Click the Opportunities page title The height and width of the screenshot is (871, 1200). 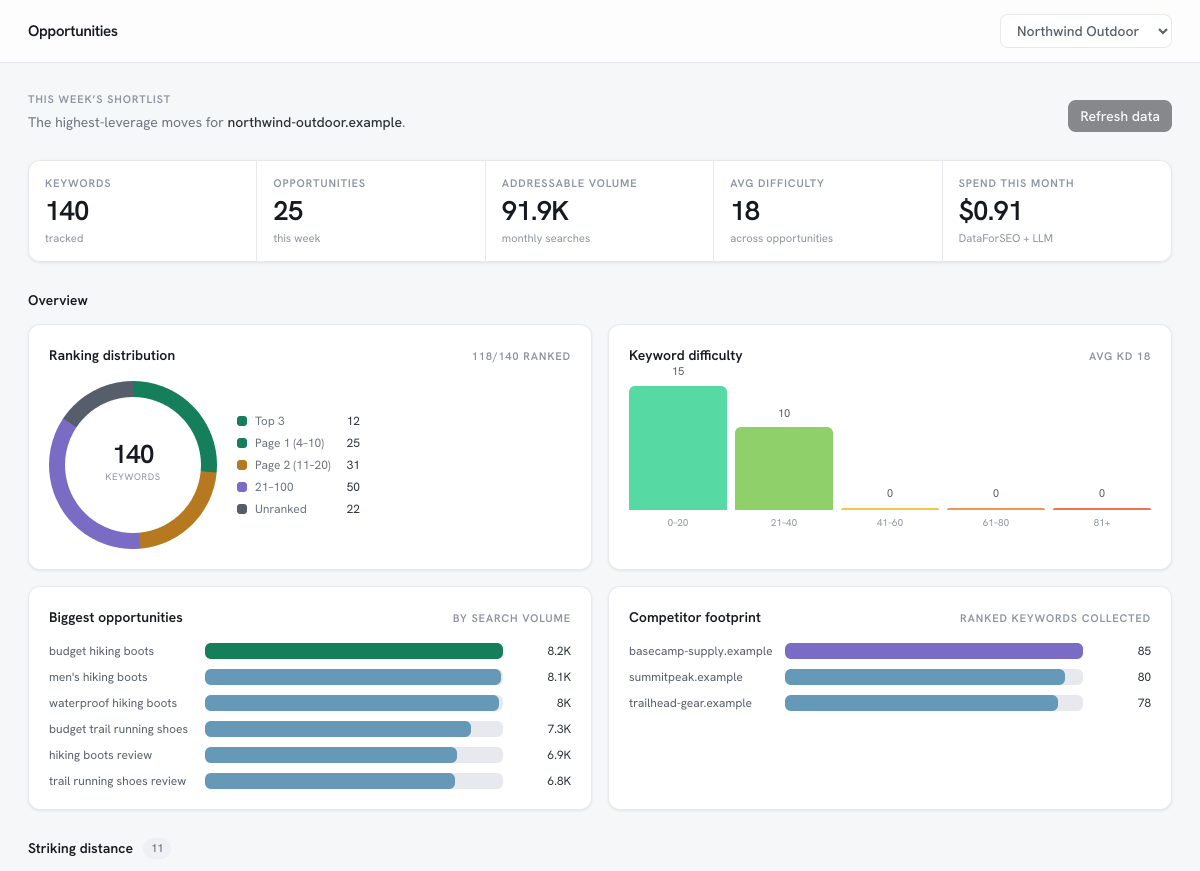tap(73, 31)
